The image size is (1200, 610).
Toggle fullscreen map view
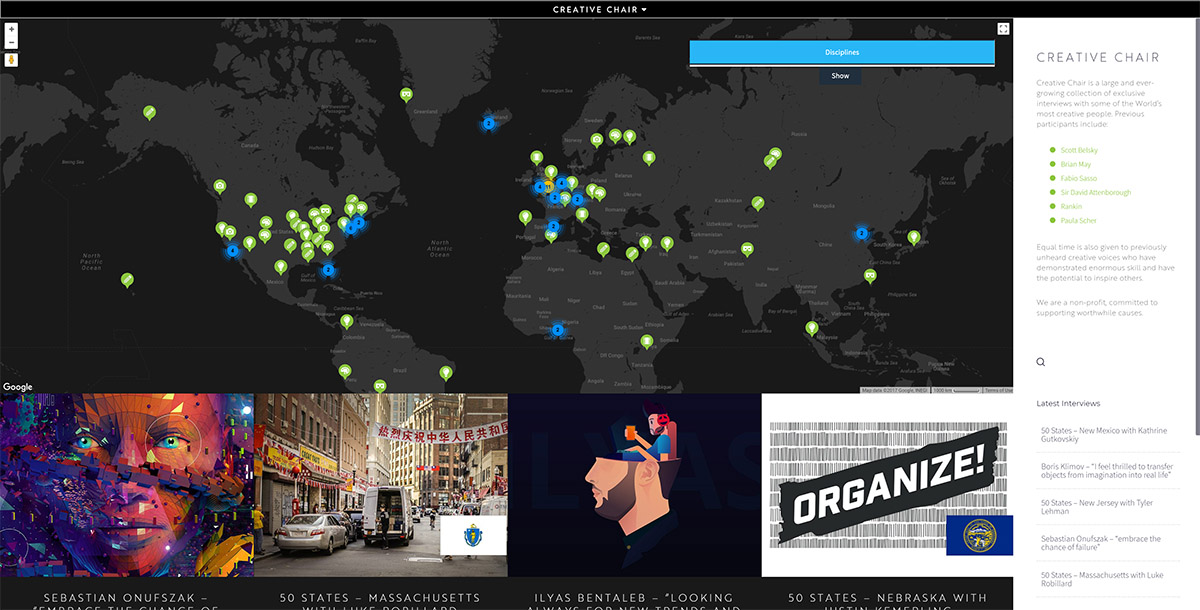click(x=1003, y=30)
